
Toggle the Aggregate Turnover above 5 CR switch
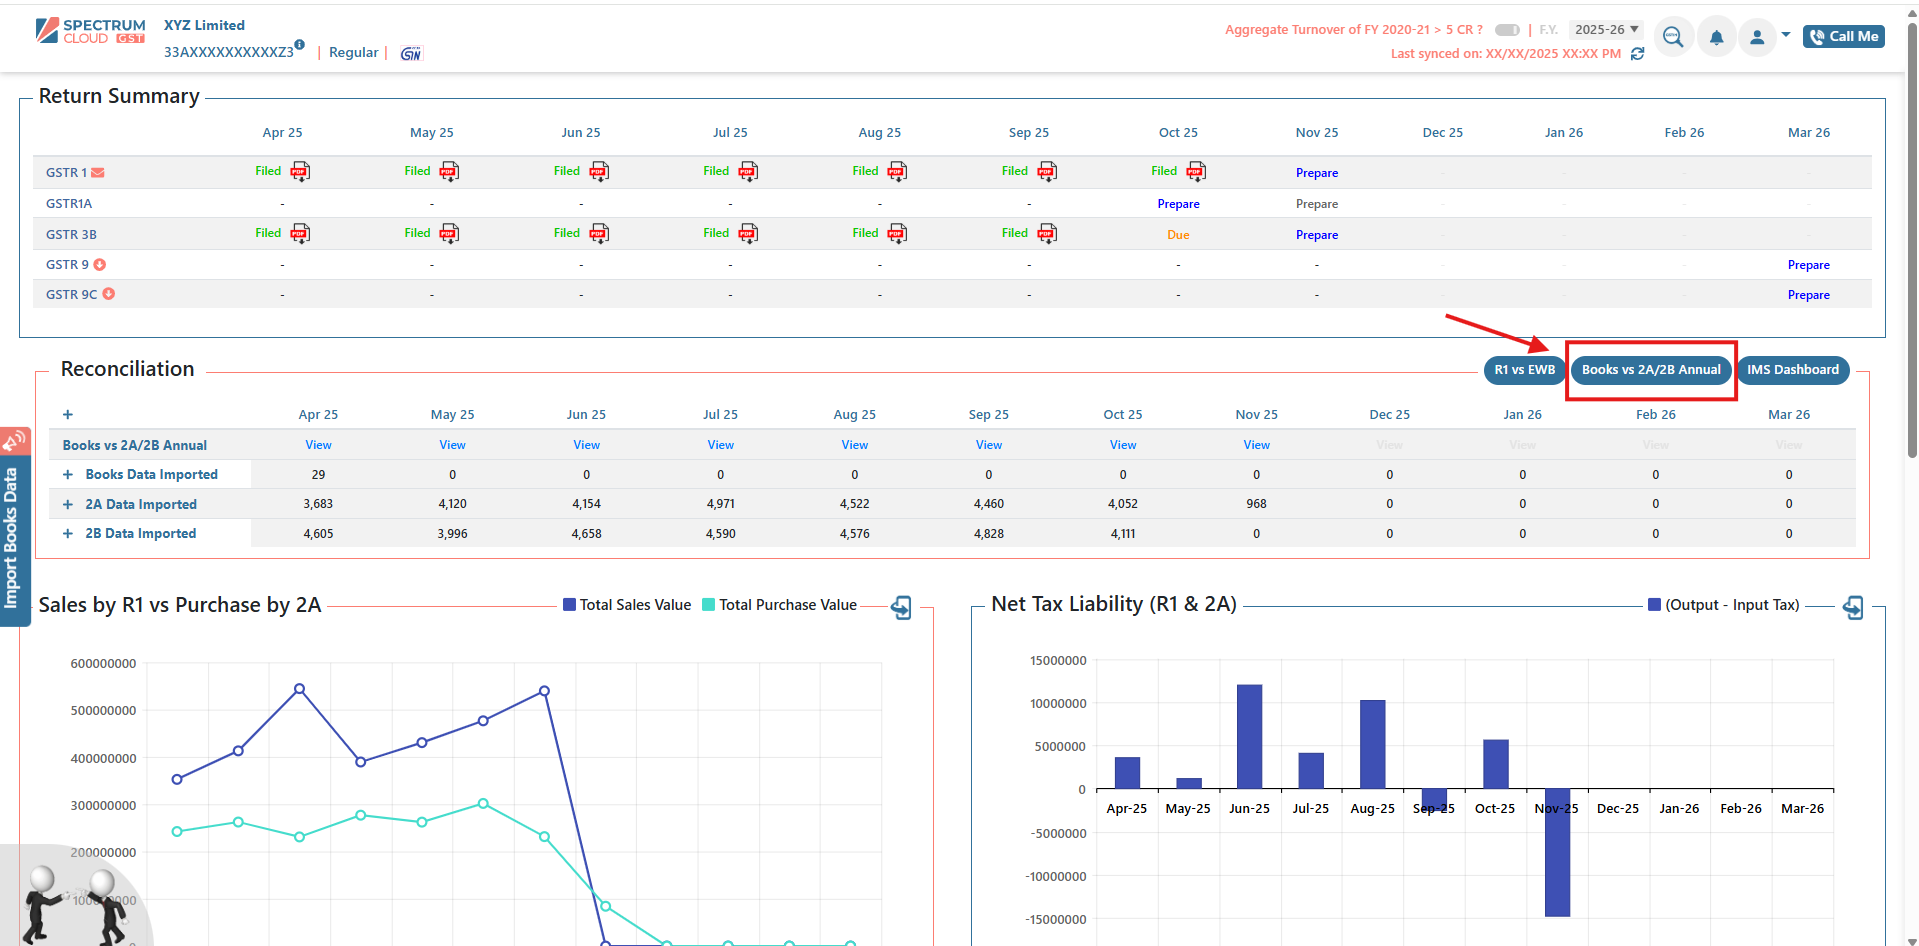pos(1507,30)
